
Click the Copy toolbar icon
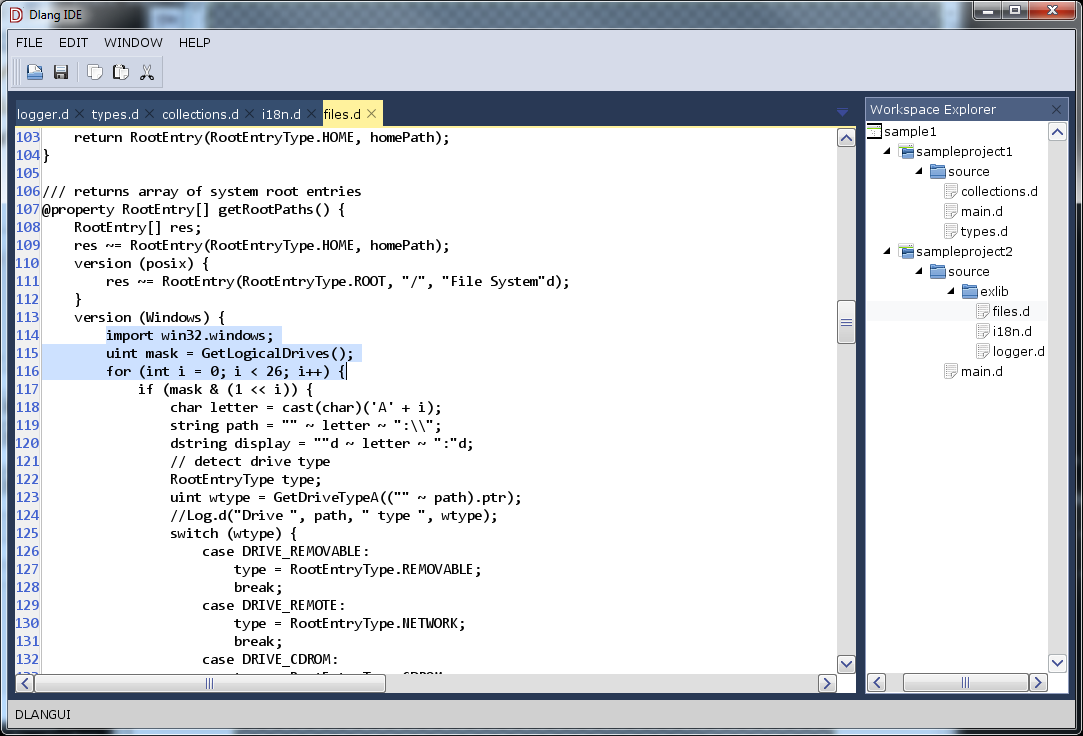click(95, 72)
